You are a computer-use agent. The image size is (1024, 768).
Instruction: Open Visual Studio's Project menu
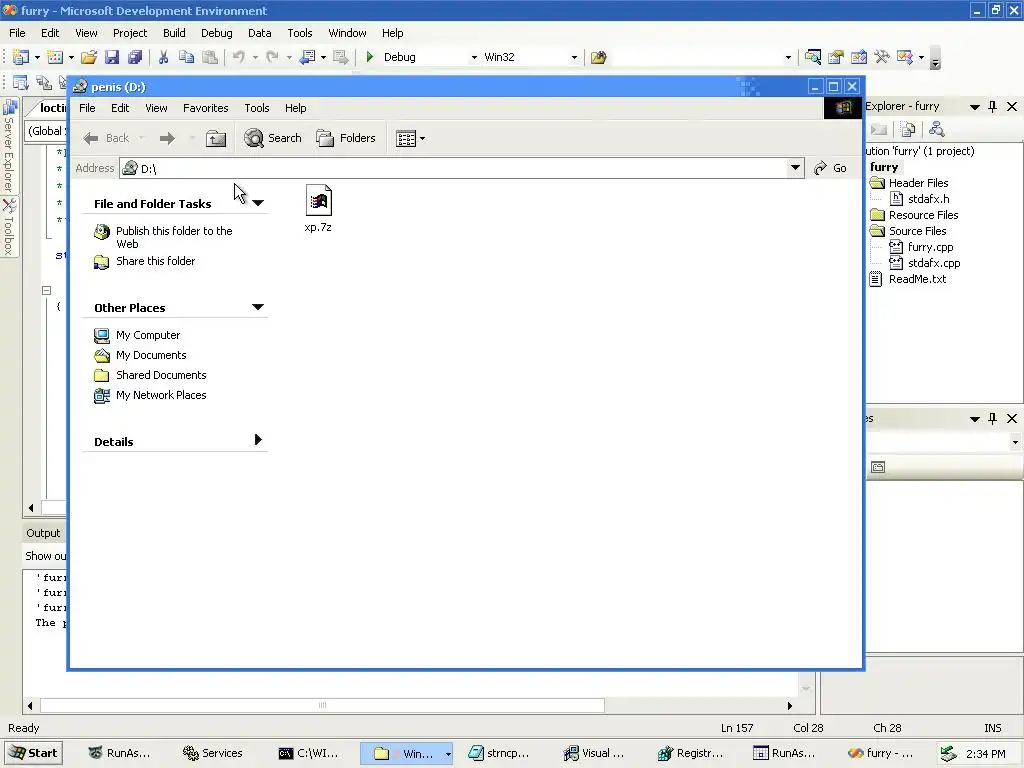(x=130, y=33)
